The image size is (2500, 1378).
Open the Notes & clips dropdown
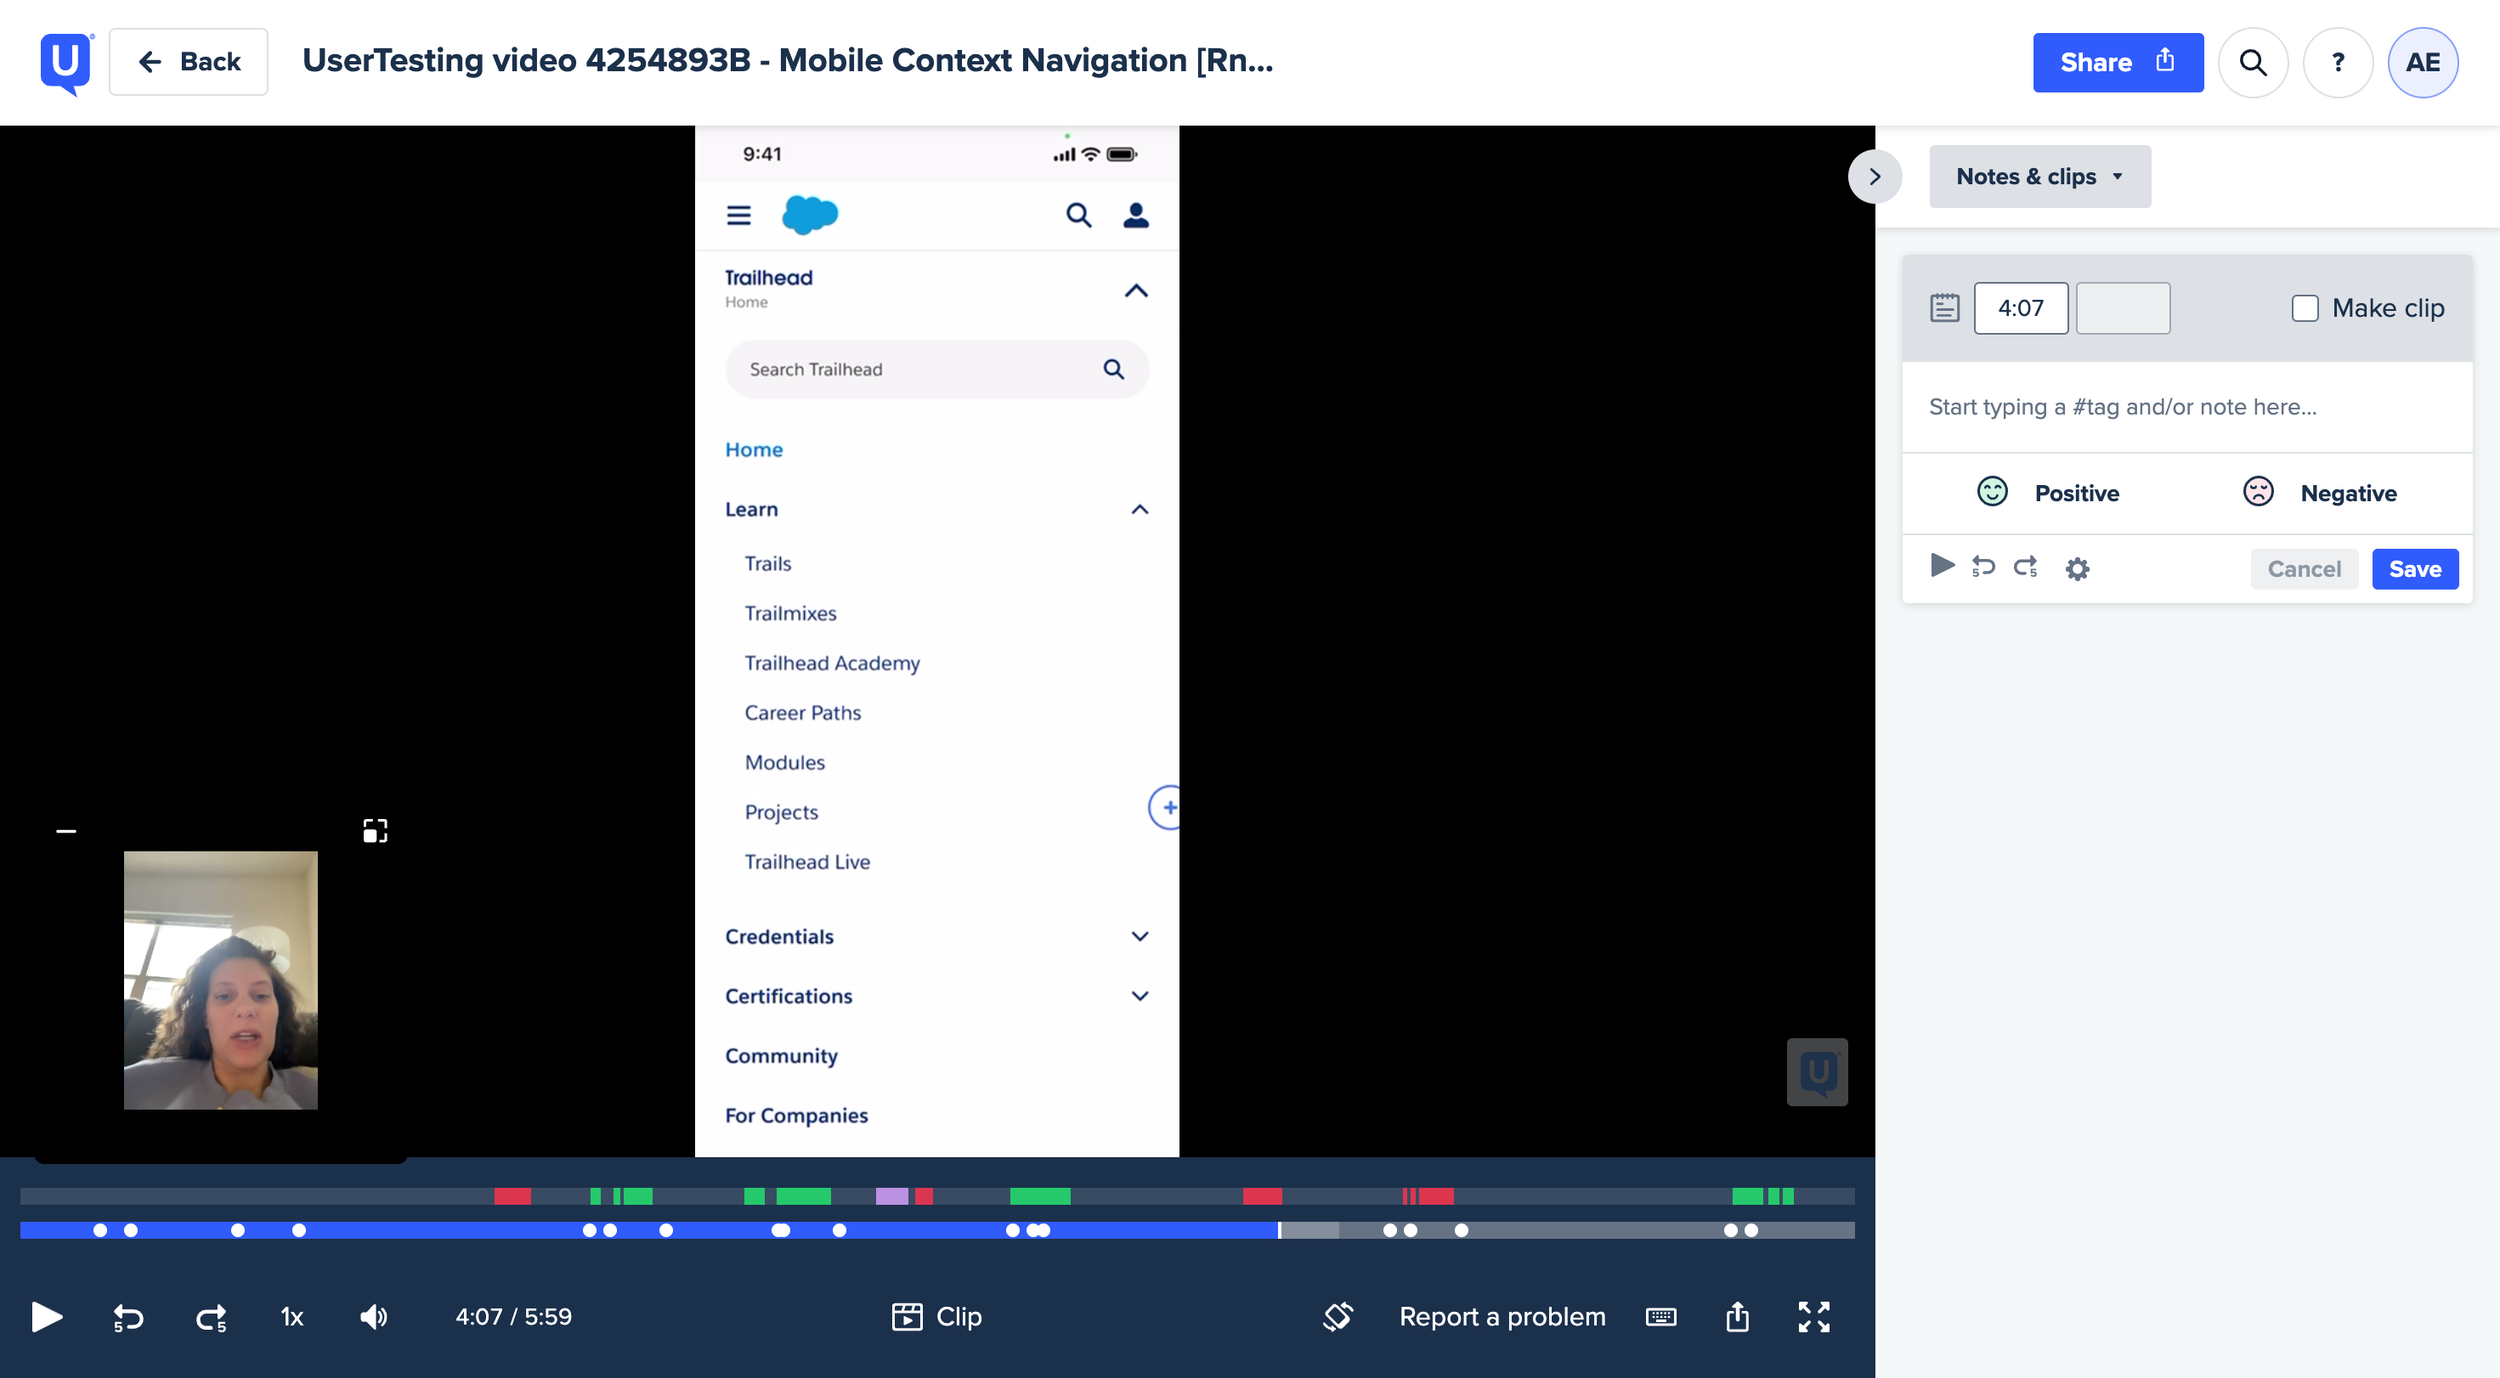2040,176
